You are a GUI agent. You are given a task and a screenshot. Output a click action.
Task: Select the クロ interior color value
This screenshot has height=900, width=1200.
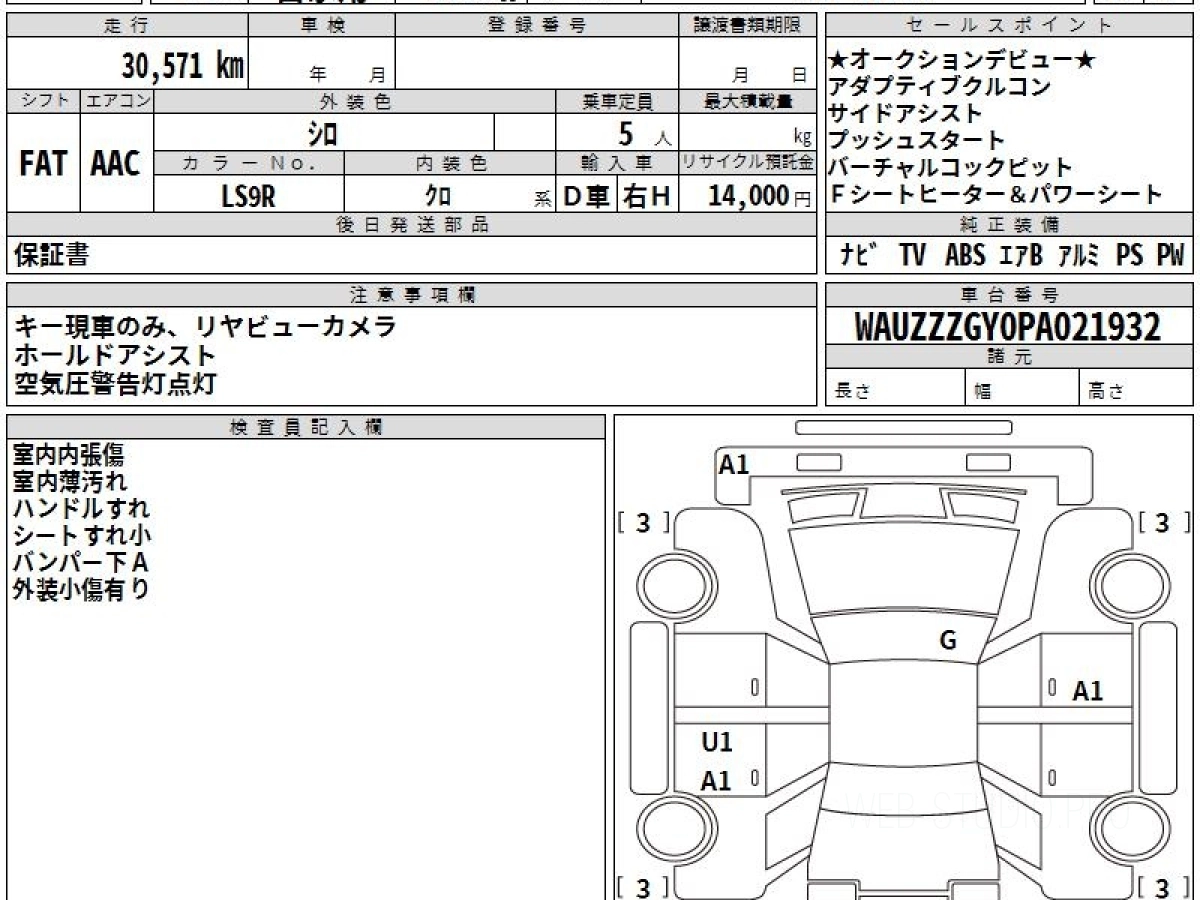pos(437,197)
